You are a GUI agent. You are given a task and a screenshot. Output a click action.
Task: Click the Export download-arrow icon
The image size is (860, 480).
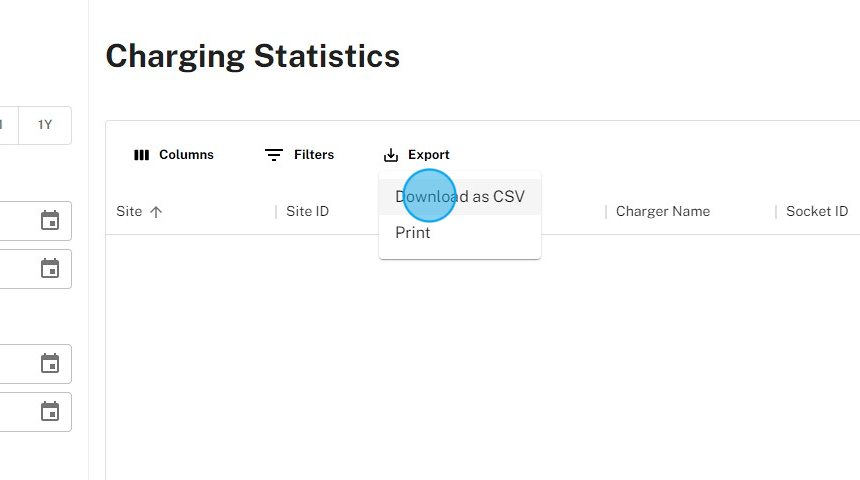point(391,155)
